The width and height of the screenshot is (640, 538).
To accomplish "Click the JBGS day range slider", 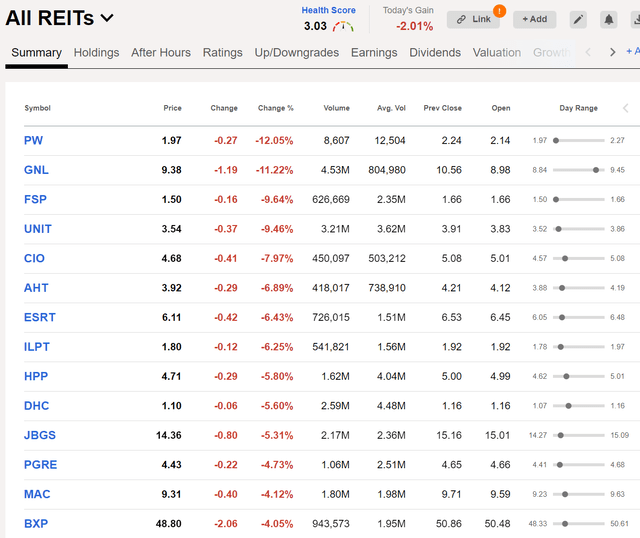I will pos(578,435).
